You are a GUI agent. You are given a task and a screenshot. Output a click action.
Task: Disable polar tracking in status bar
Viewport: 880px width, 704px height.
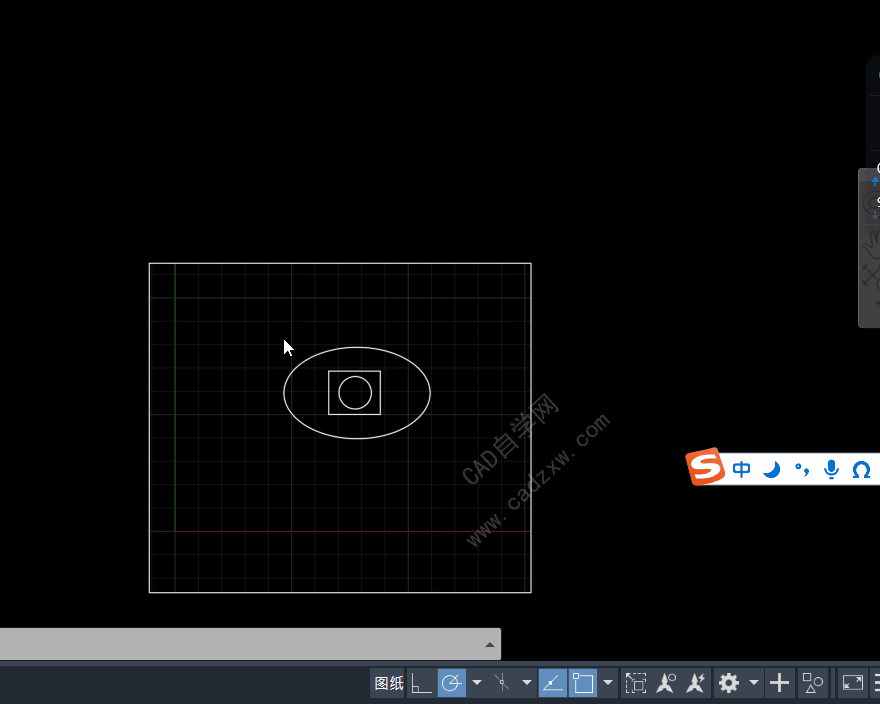pos(452,683)
